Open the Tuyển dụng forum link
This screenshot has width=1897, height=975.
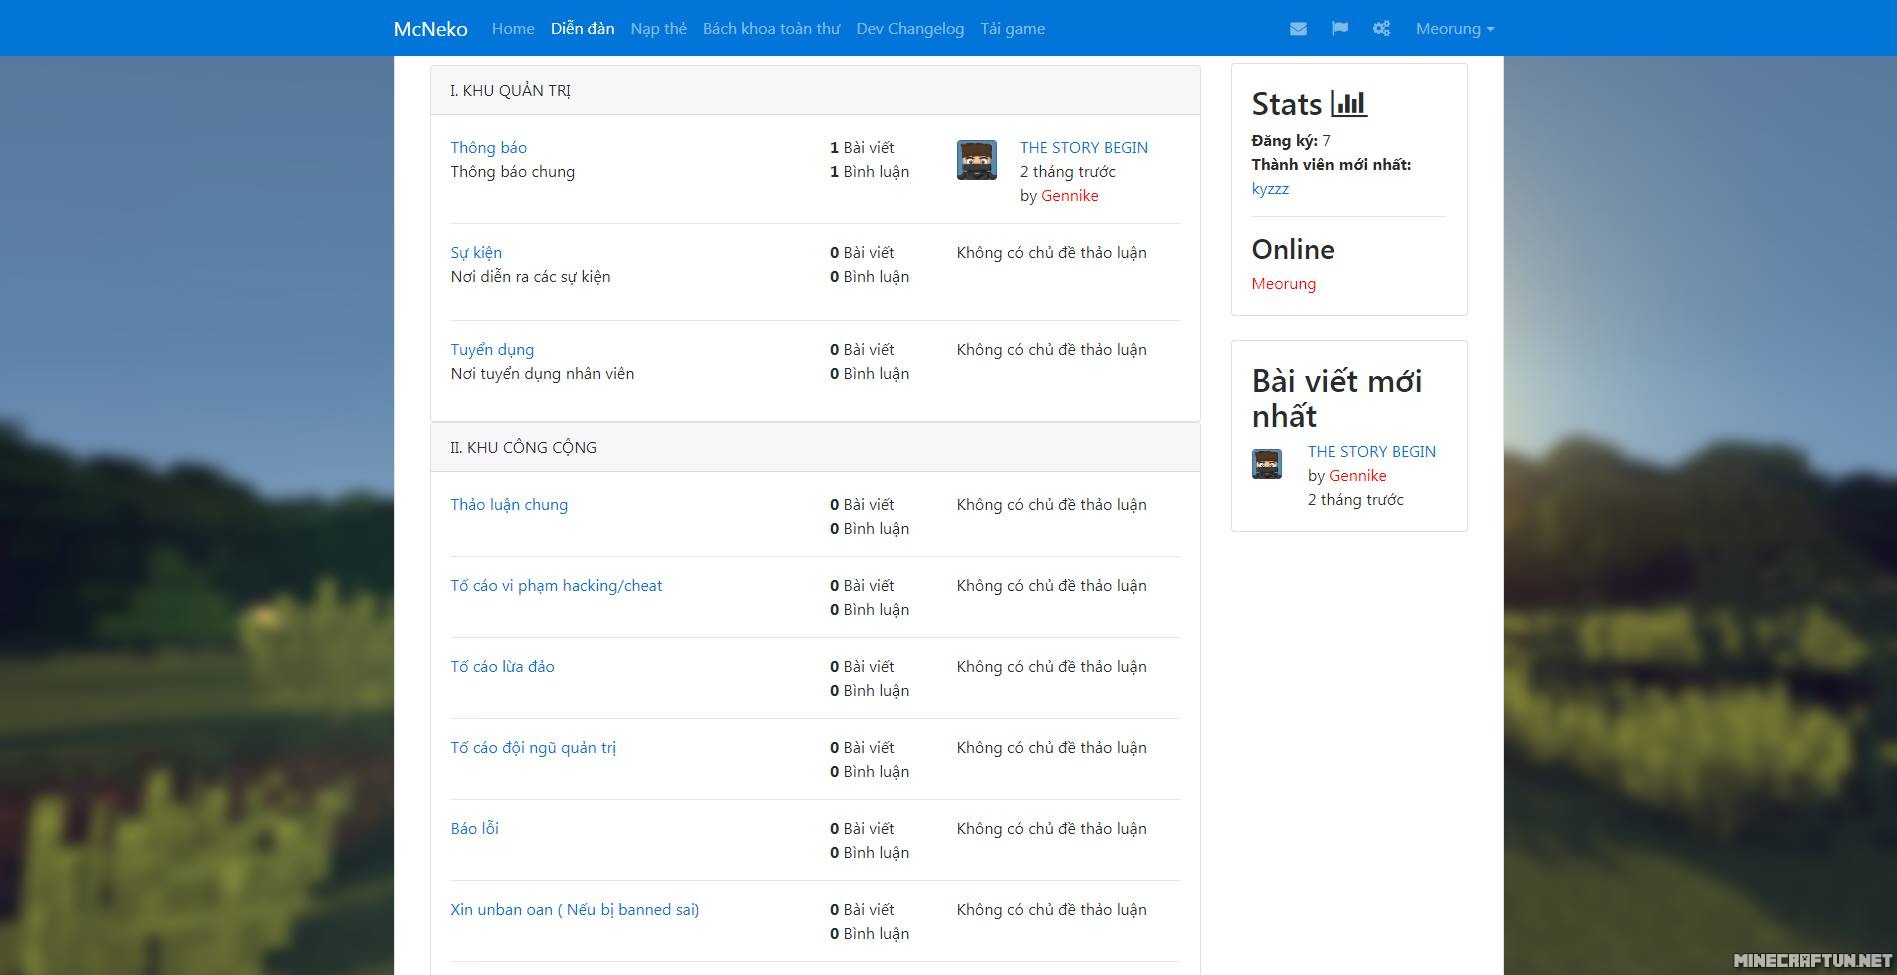point(492,350)
